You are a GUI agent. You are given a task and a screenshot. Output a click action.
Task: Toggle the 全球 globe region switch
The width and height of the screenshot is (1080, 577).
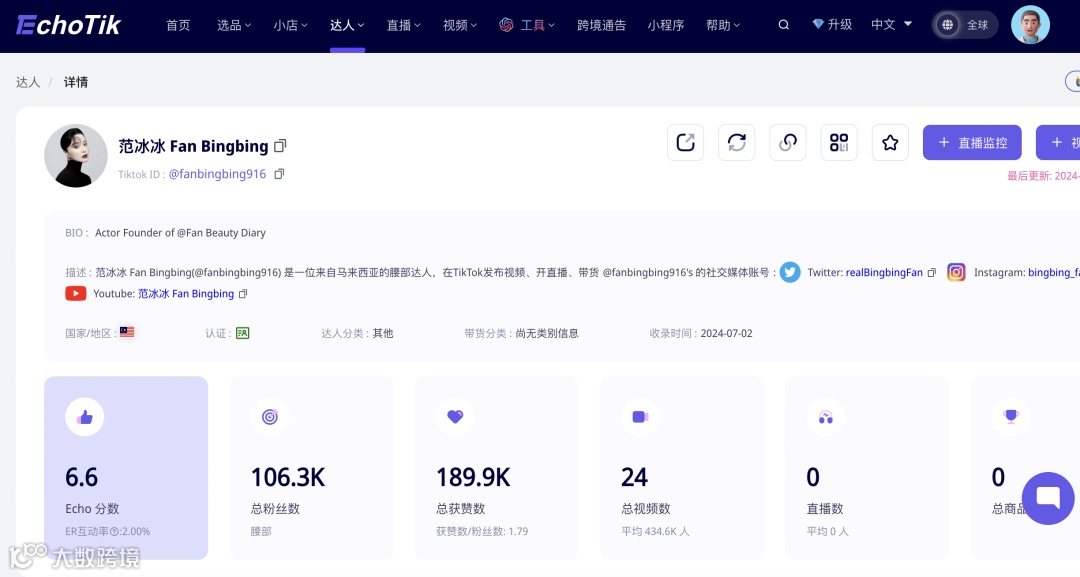[x=965, y=25]
